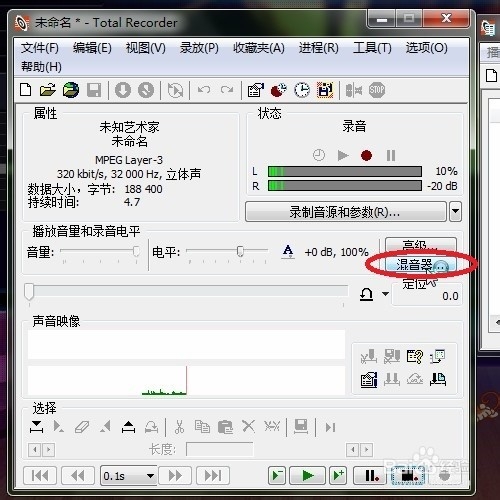Open the scheduler clock icon
The height and width of the screenshot is (500, 500).
[x=302, y=90]
